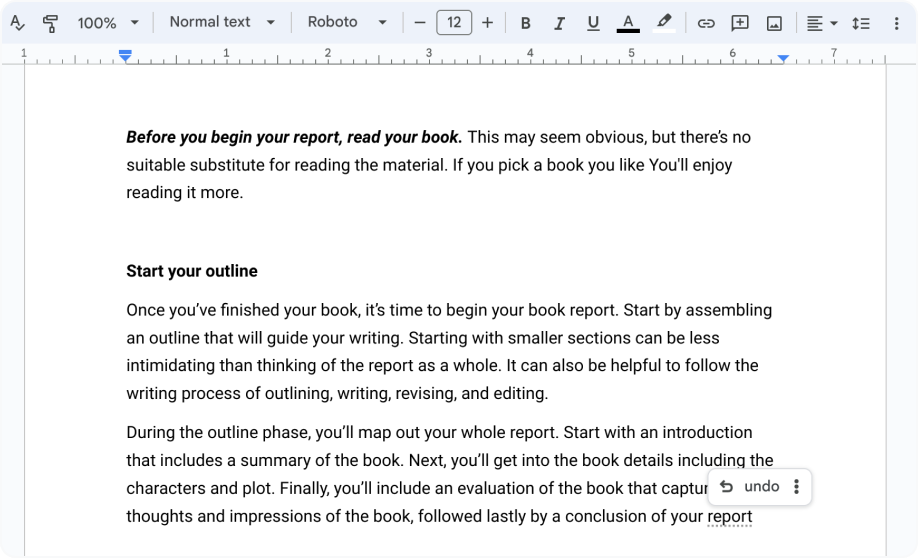Open the toolbar more options menu
Viewport: 918px width, 558px height.
(x=896, y=23)
